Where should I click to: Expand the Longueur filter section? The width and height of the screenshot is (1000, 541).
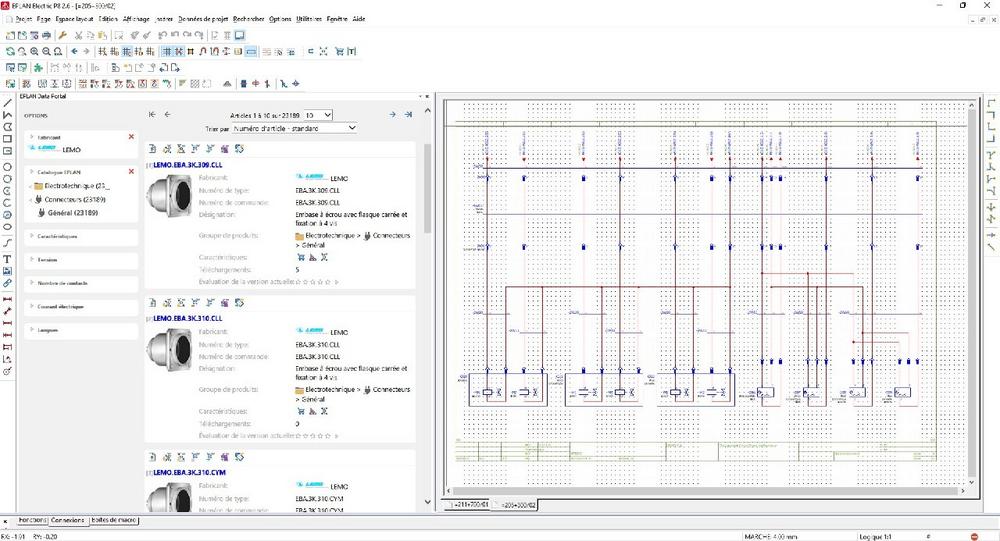pyautogui.click(x=32, y=330)
